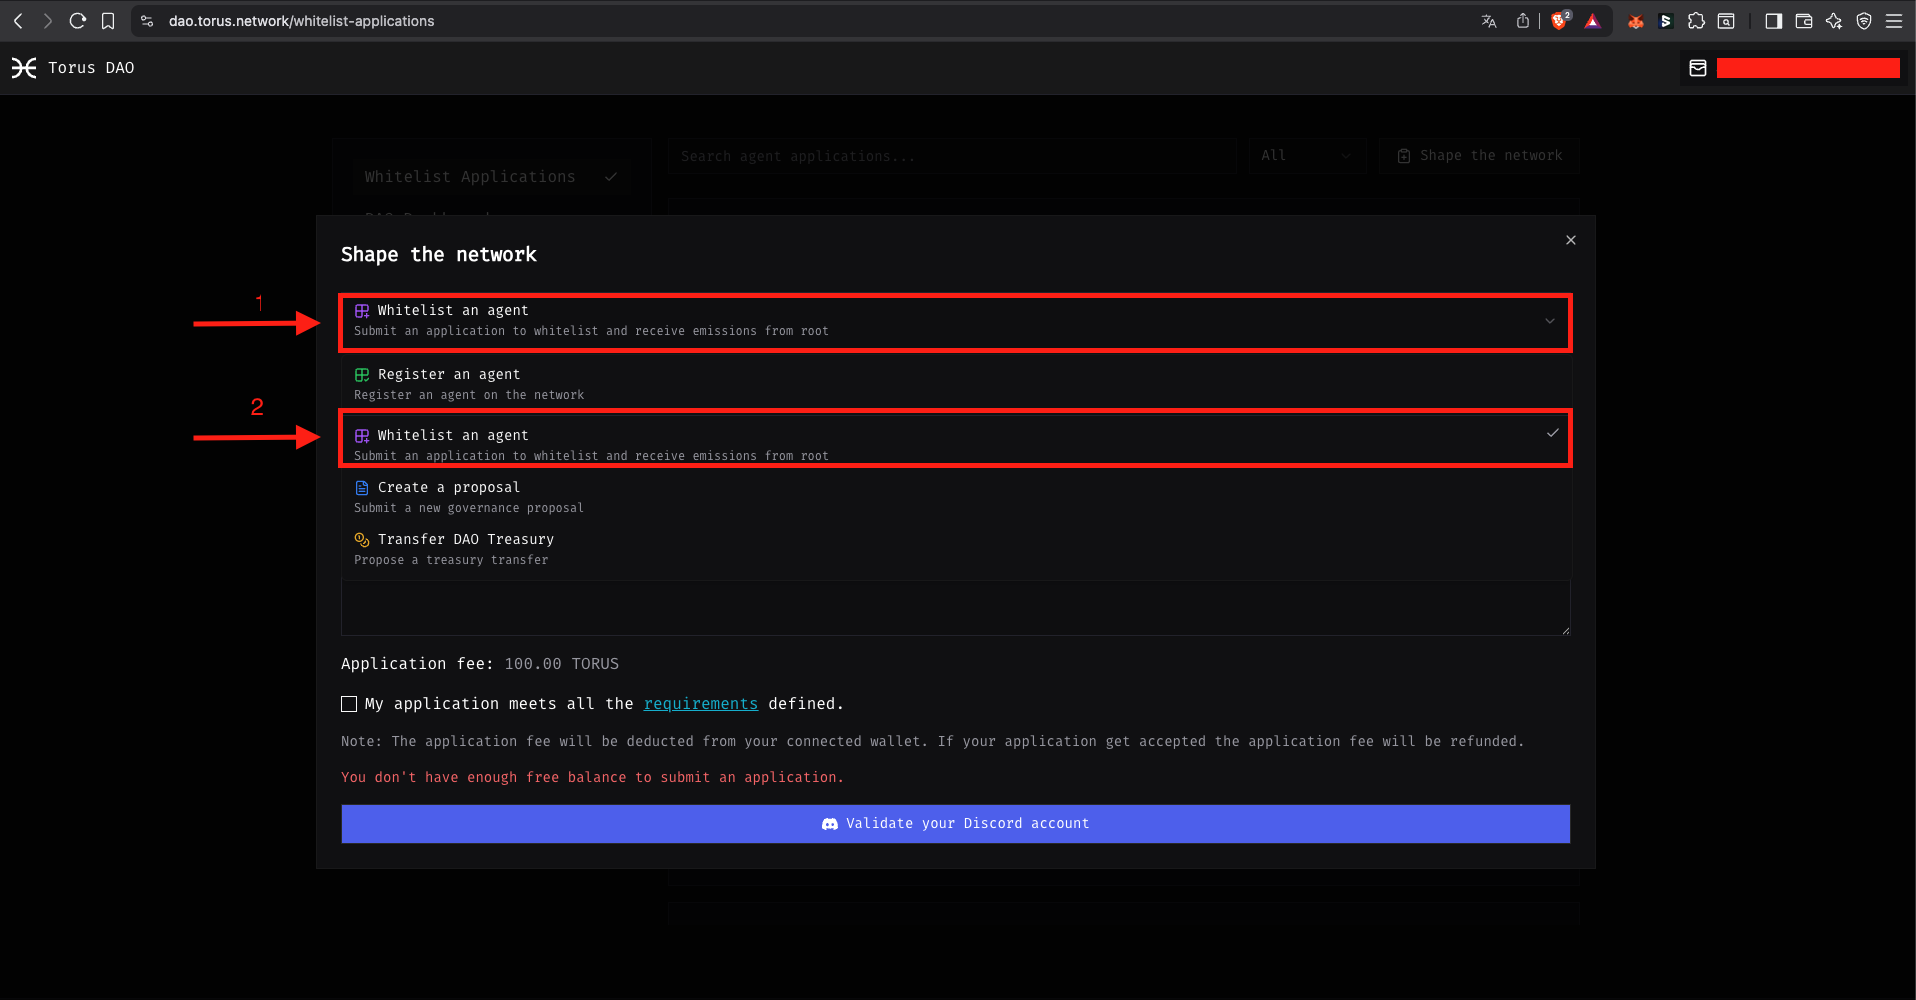Check the application requirements checkbox
1916x1000 pixels.
(x=348, y=703)
